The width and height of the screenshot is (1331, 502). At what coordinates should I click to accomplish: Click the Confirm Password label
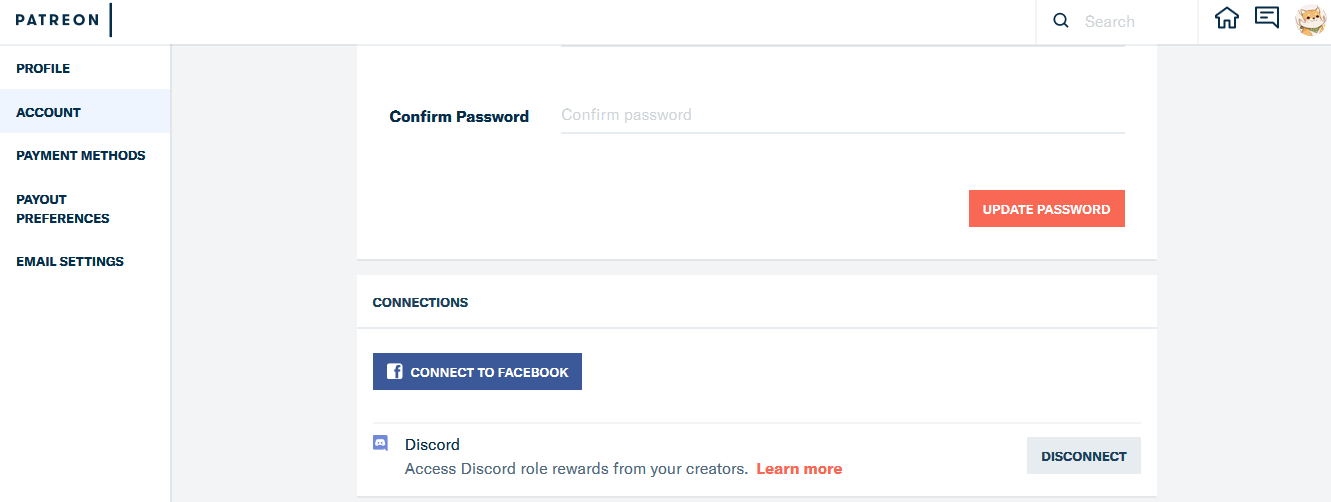coord(459,116)
